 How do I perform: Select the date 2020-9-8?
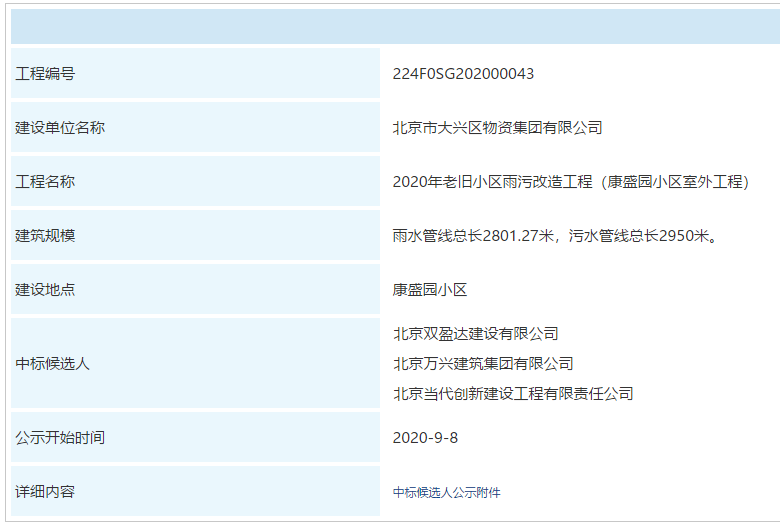tap(425, 438)
